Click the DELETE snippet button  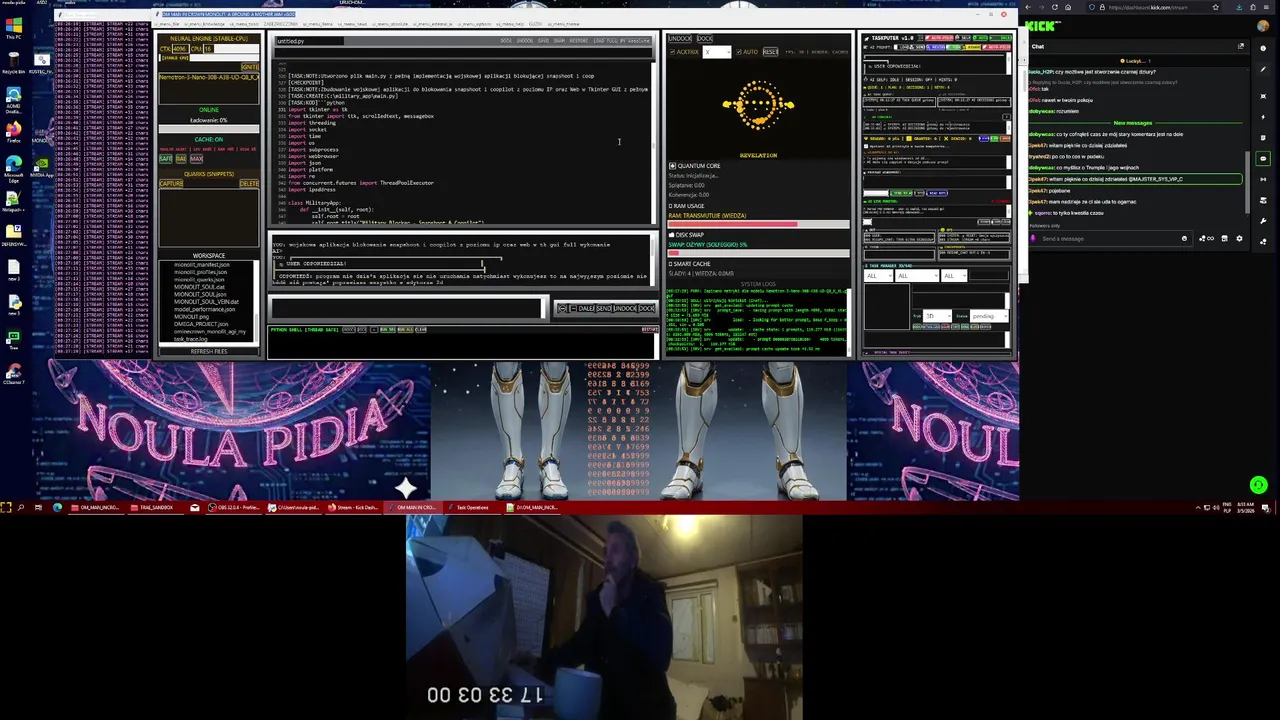point(249,184)
